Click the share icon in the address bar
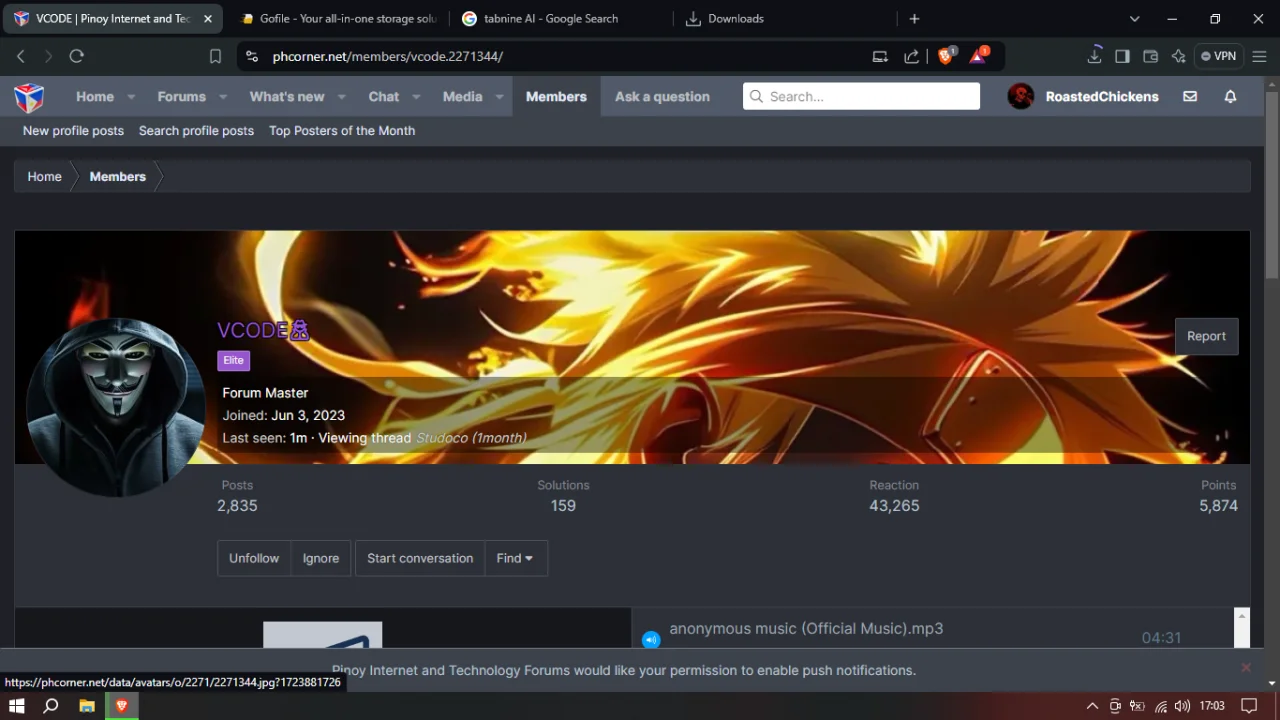The width and height of the screenshot is (1280, 720). (911, 57)
